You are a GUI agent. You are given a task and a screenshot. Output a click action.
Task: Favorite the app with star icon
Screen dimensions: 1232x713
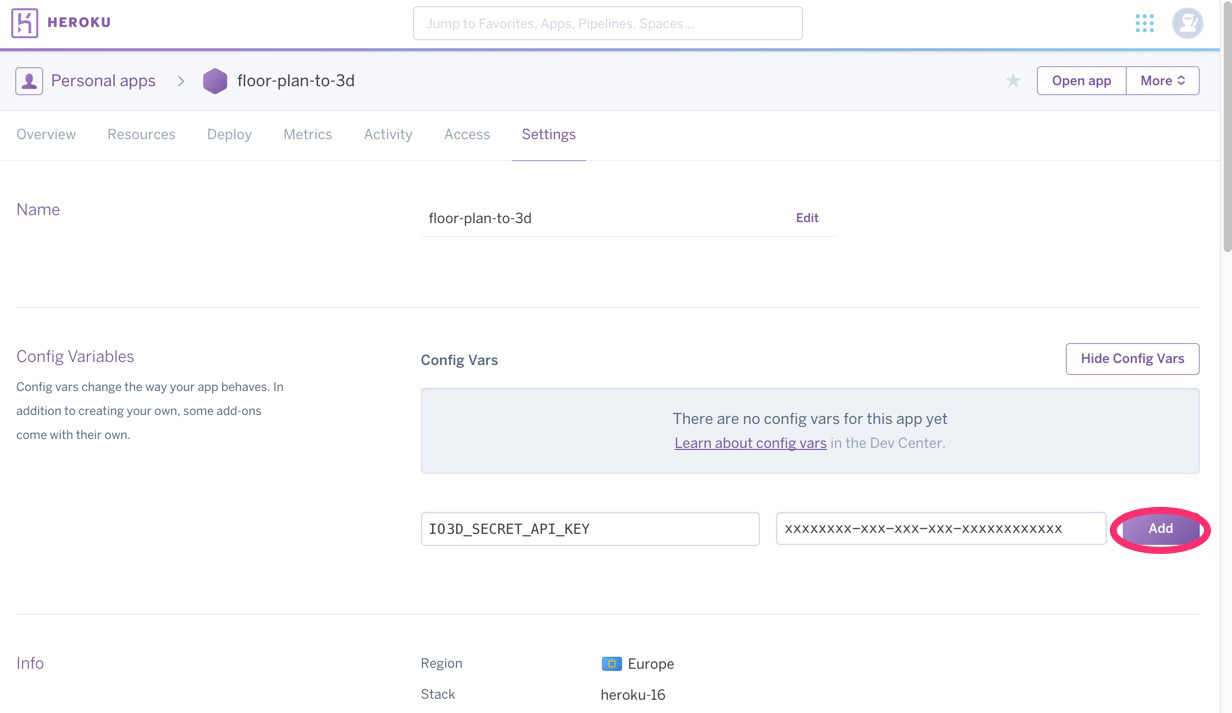[1013, 81]
